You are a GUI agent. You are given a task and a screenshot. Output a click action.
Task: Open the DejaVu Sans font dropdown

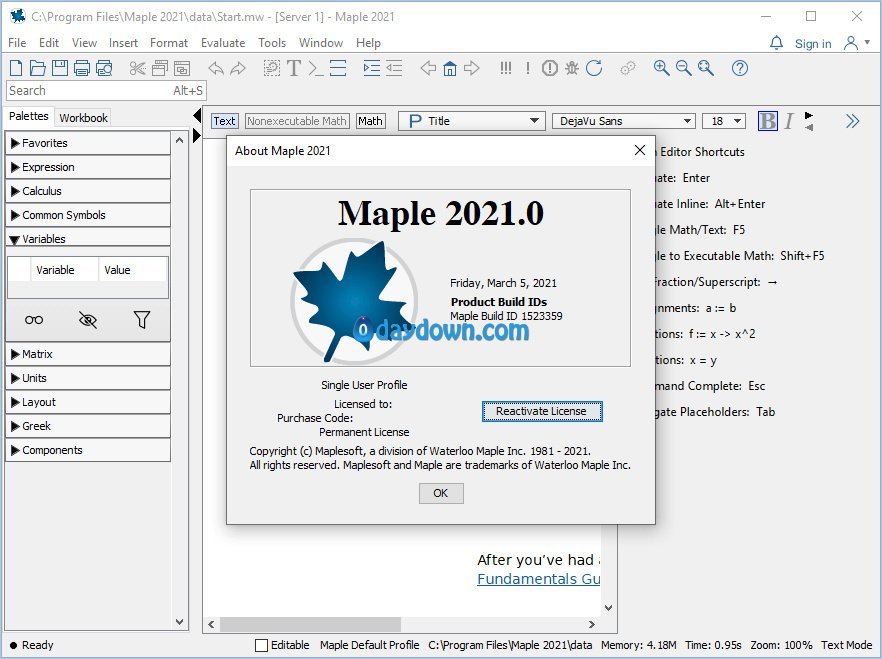tap(623, 121)
